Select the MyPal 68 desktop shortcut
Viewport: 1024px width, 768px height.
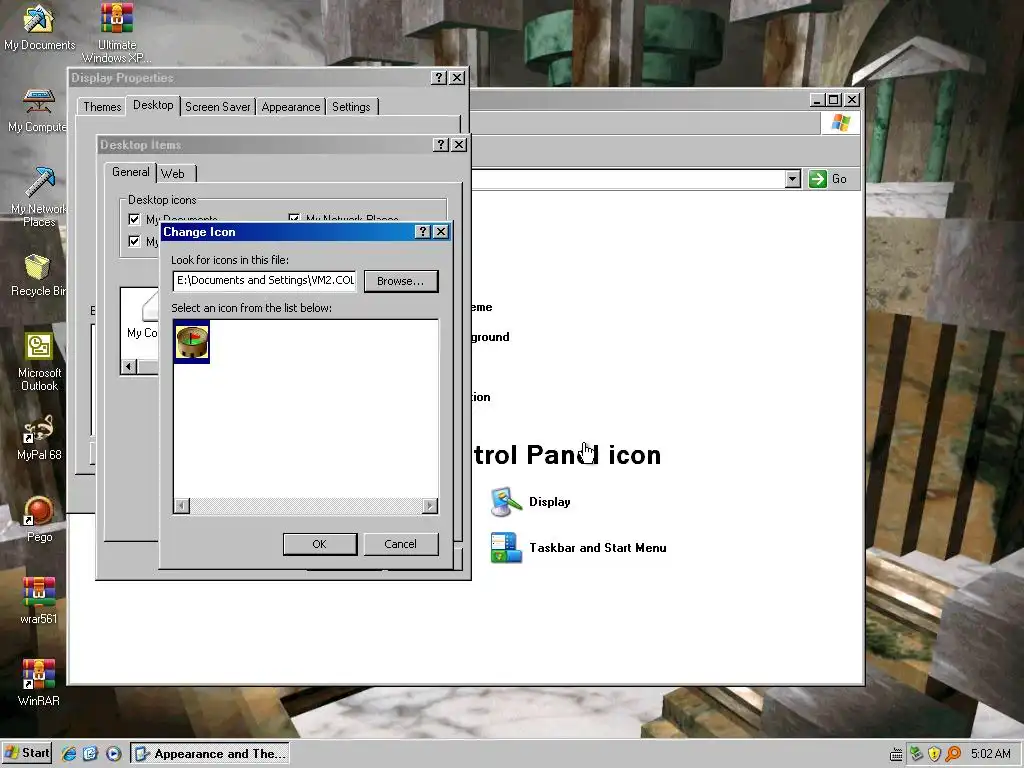point(39,437)
